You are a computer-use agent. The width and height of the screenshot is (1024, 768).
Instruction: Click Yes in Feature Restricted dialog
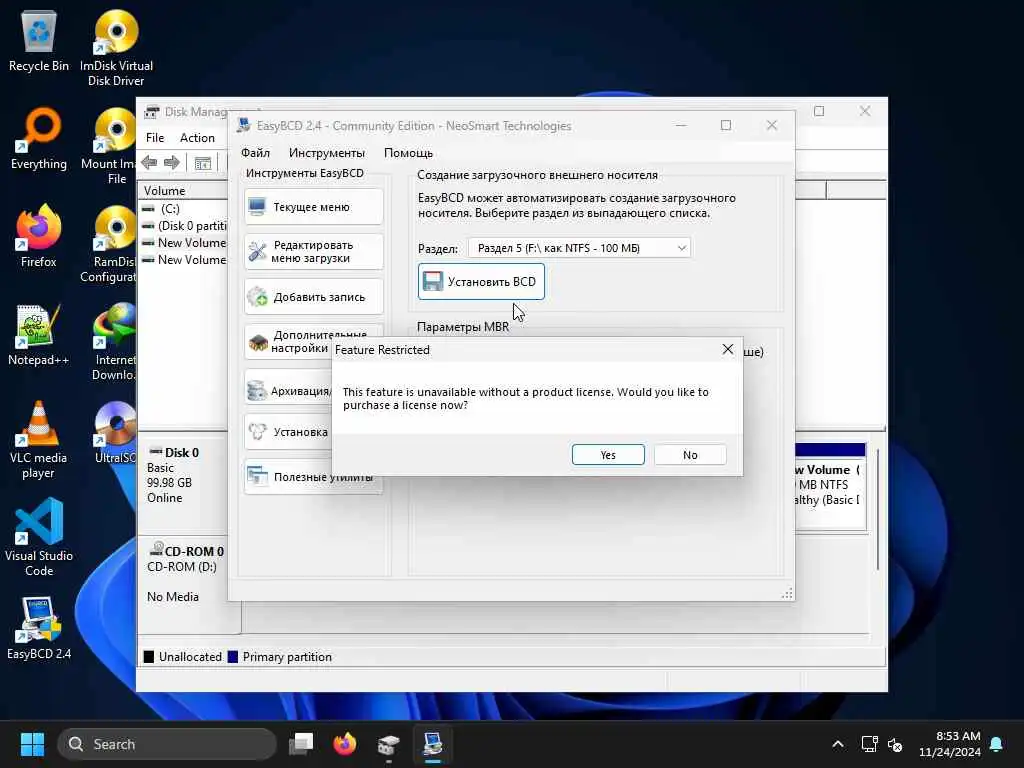tap(608, 455)
